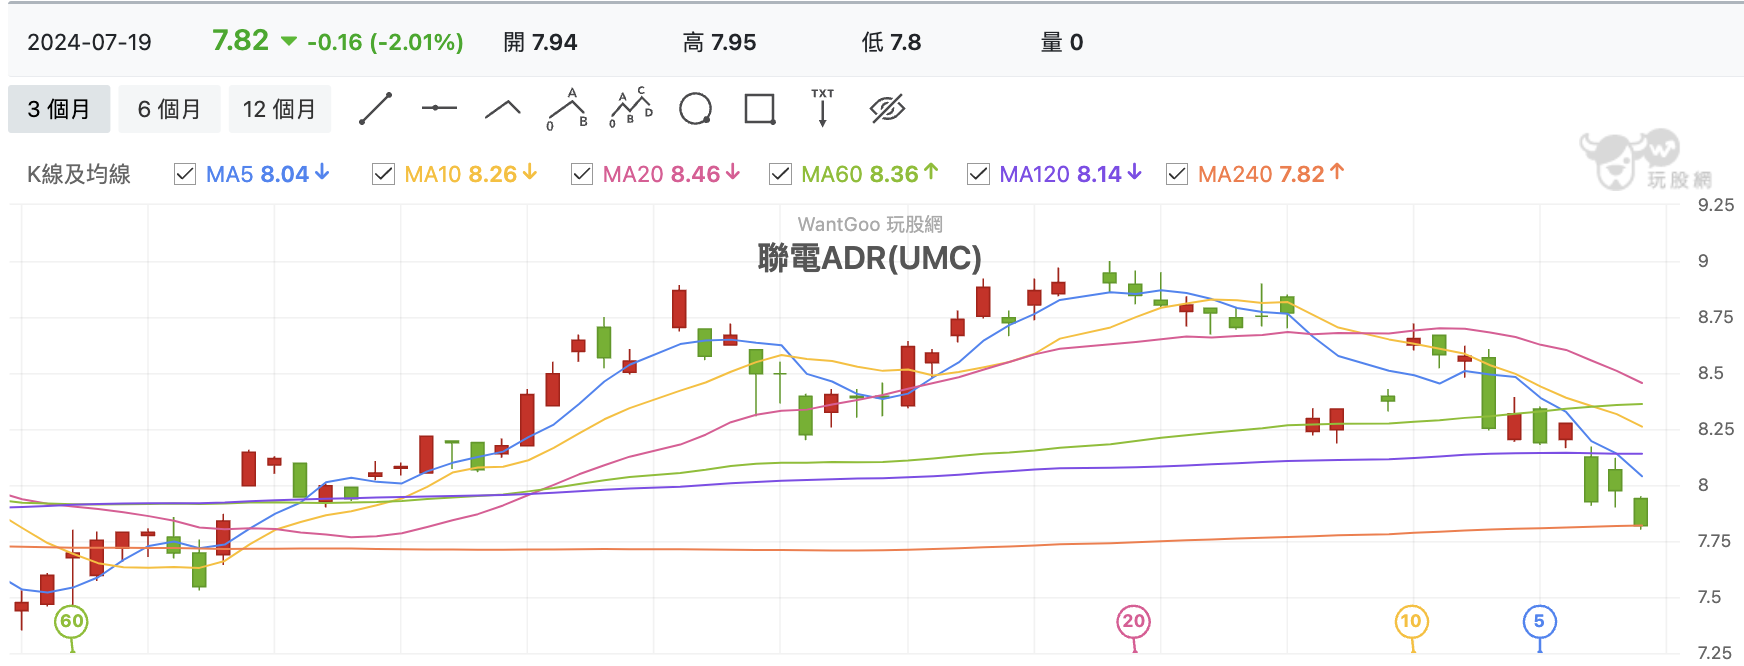Click the 8.25 price axis label
This screenshot has width=1744, height=666.
[1716, 429]
